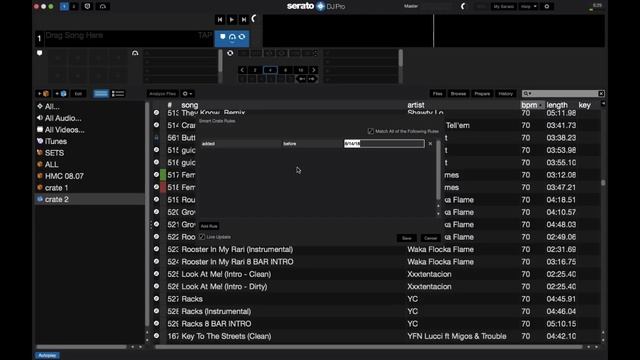Image resolution: width=640 pixels, height=360 pixels.
Task: Click the Add Rule button
Action: pos(209,226)
